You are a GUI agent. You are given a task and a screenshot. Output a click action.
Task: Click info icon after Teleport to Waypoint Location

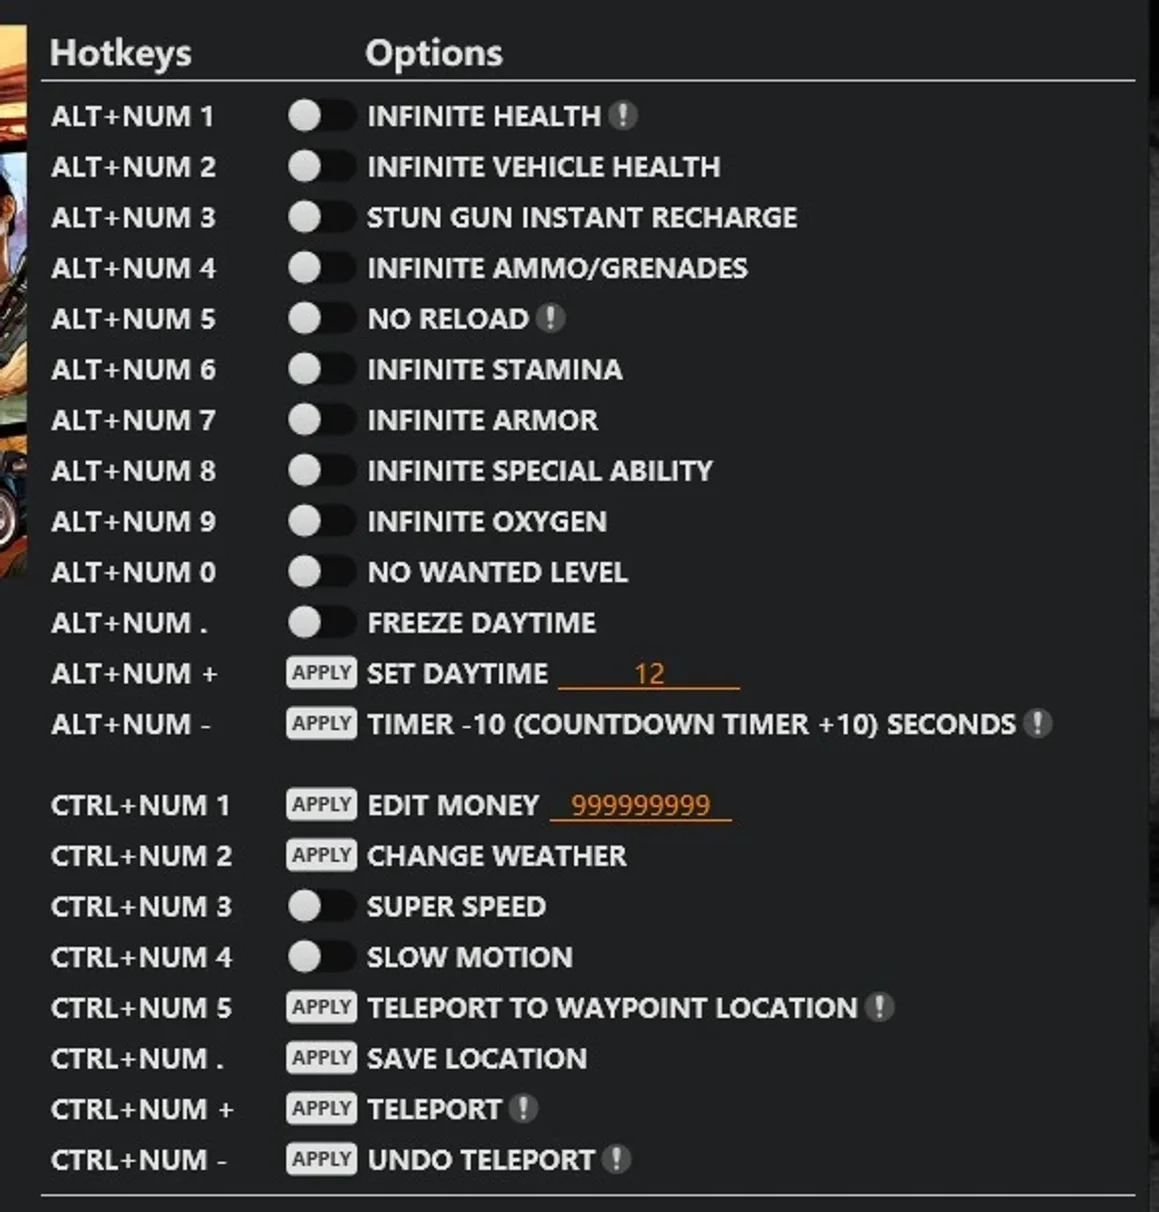[879, 1007]
